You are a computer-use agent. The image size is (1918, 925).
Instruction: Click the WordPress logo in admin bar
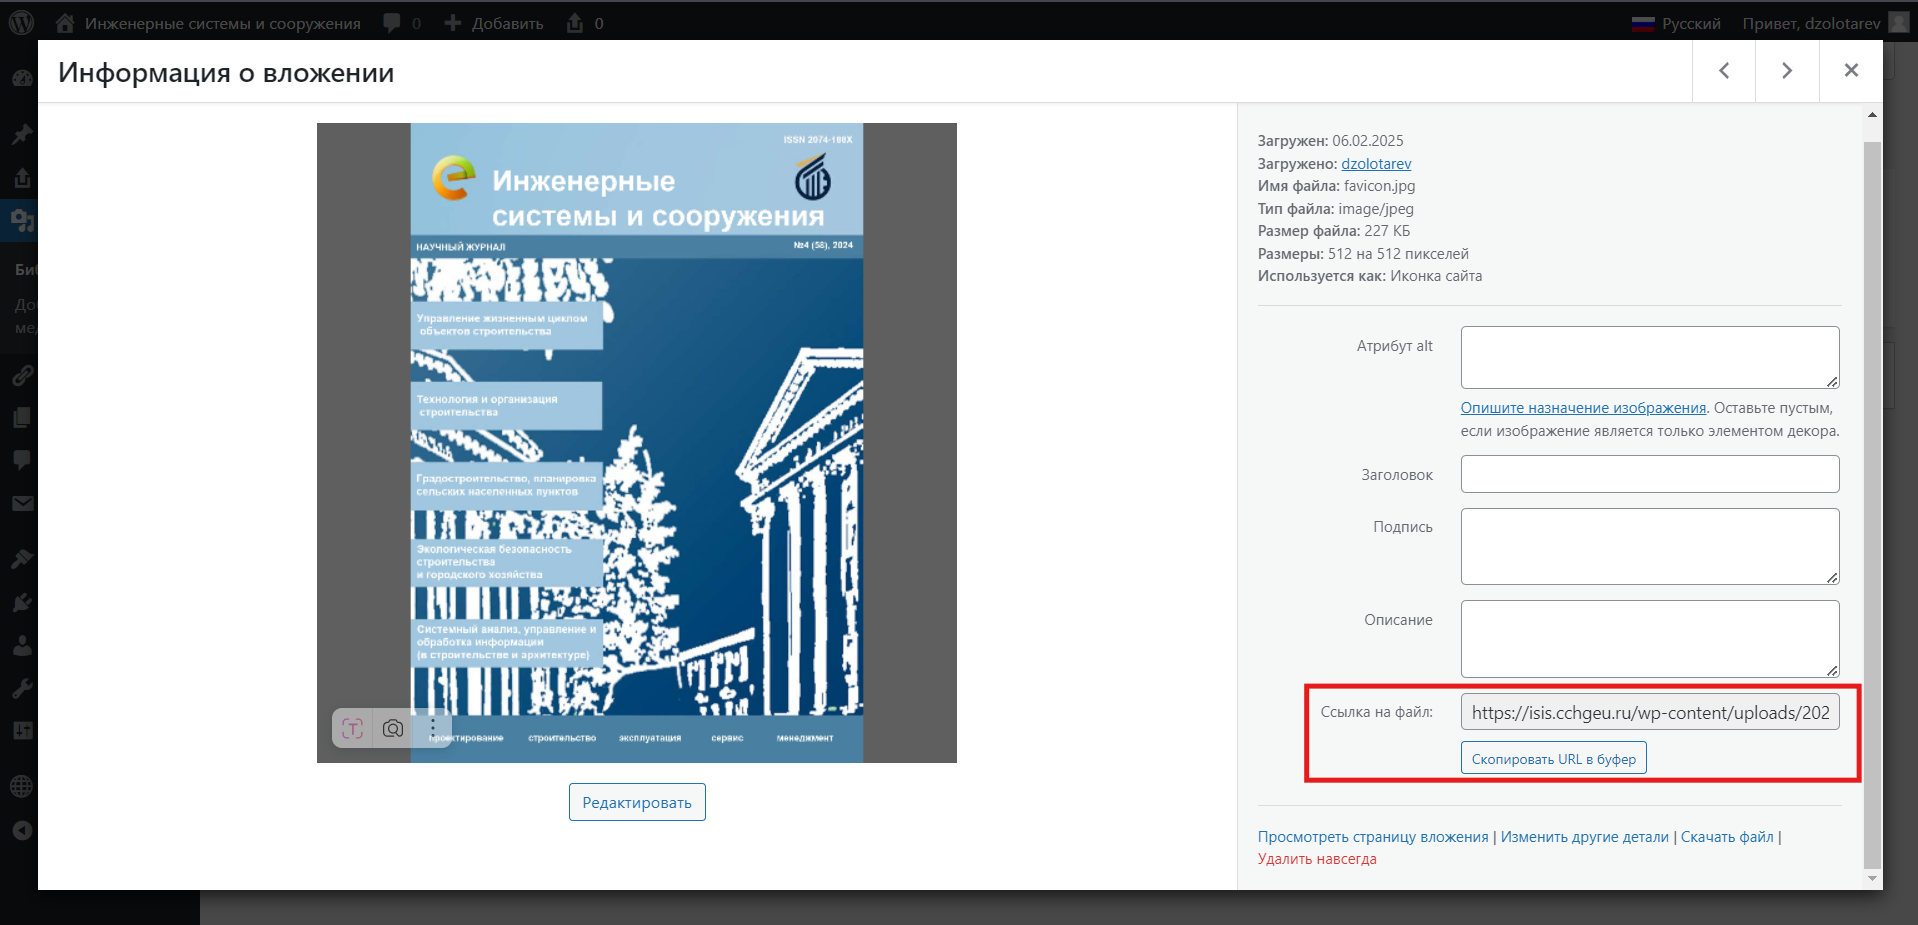click(21, 22)
